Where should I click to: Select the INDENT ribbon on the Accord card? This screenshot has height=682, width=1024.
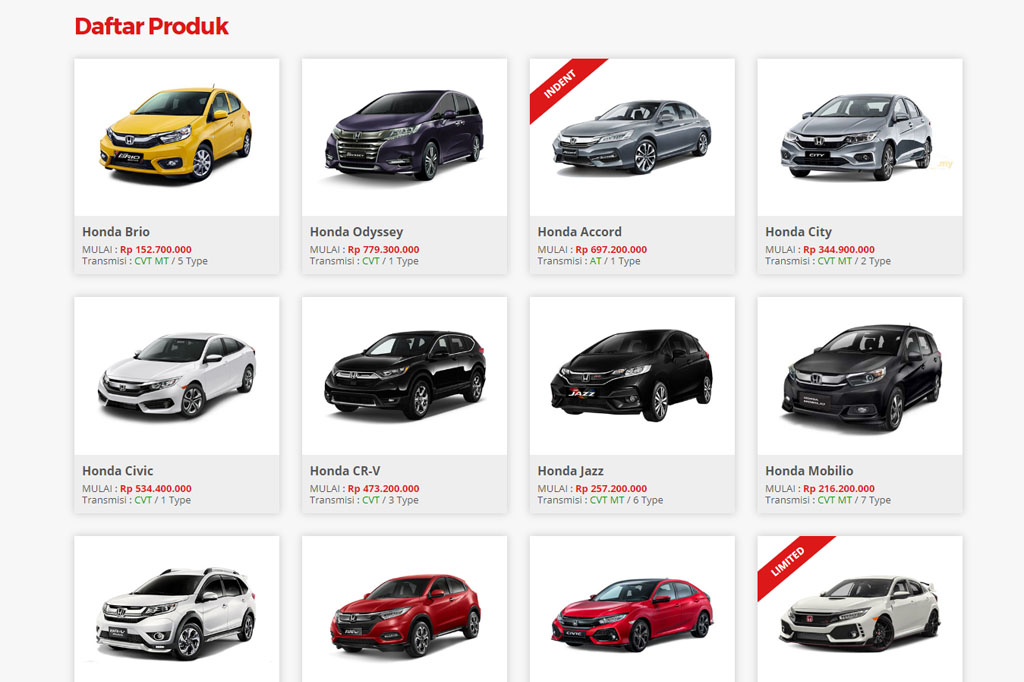[x=566, y=88]
